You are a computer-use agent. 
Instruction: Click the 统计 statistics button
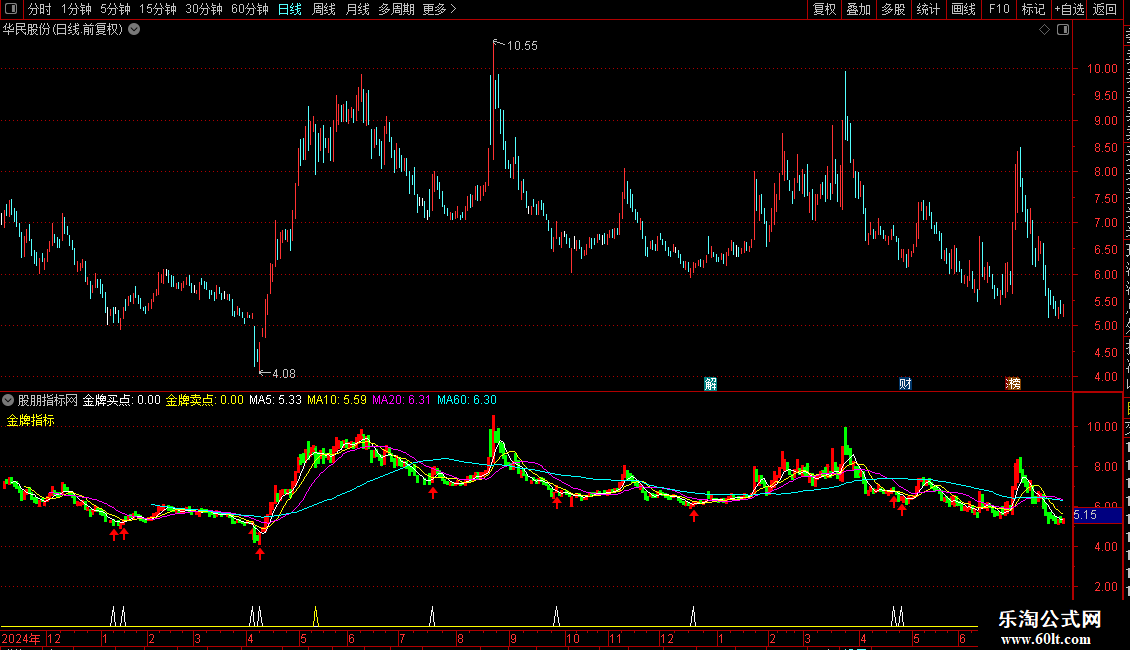[x=928, y=9]
